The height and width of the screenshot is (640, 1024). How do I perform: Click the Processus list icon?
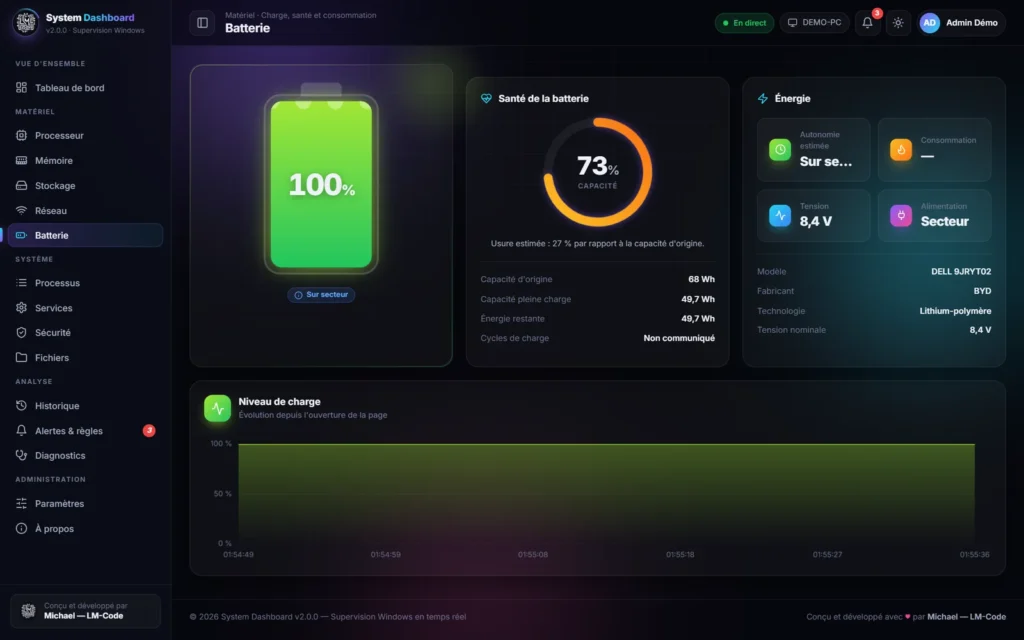click(x=22, y=283)
